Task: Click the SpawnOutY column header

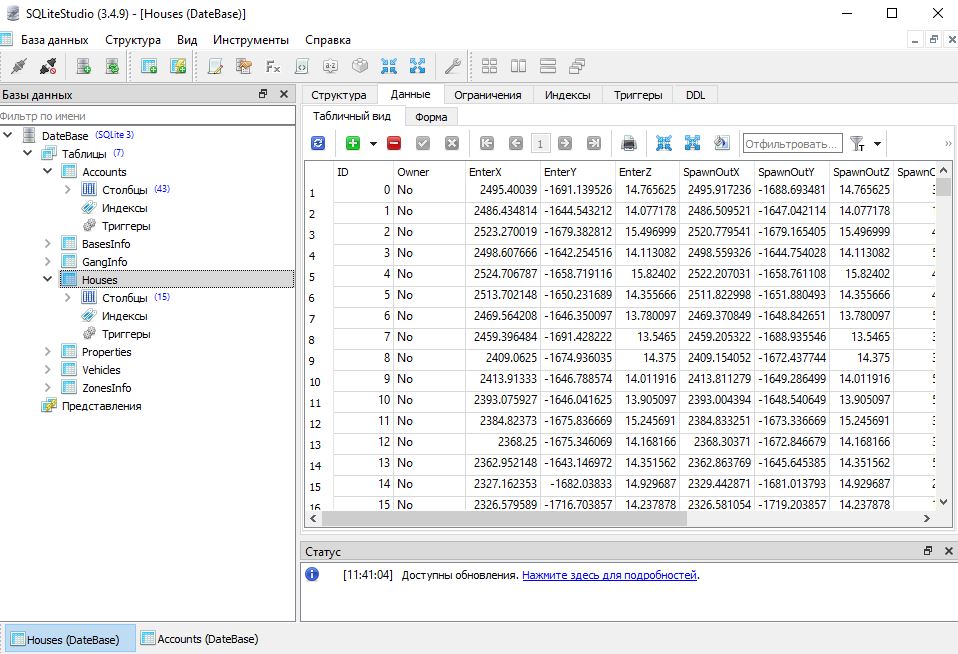Action: tap(792, 172)
